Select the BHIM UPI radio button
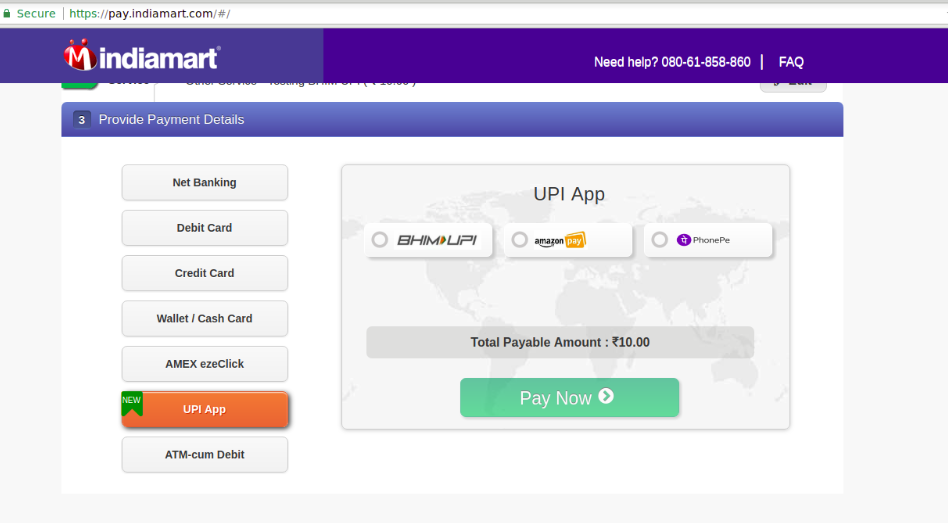948x523 pixels. click(380, 240)
